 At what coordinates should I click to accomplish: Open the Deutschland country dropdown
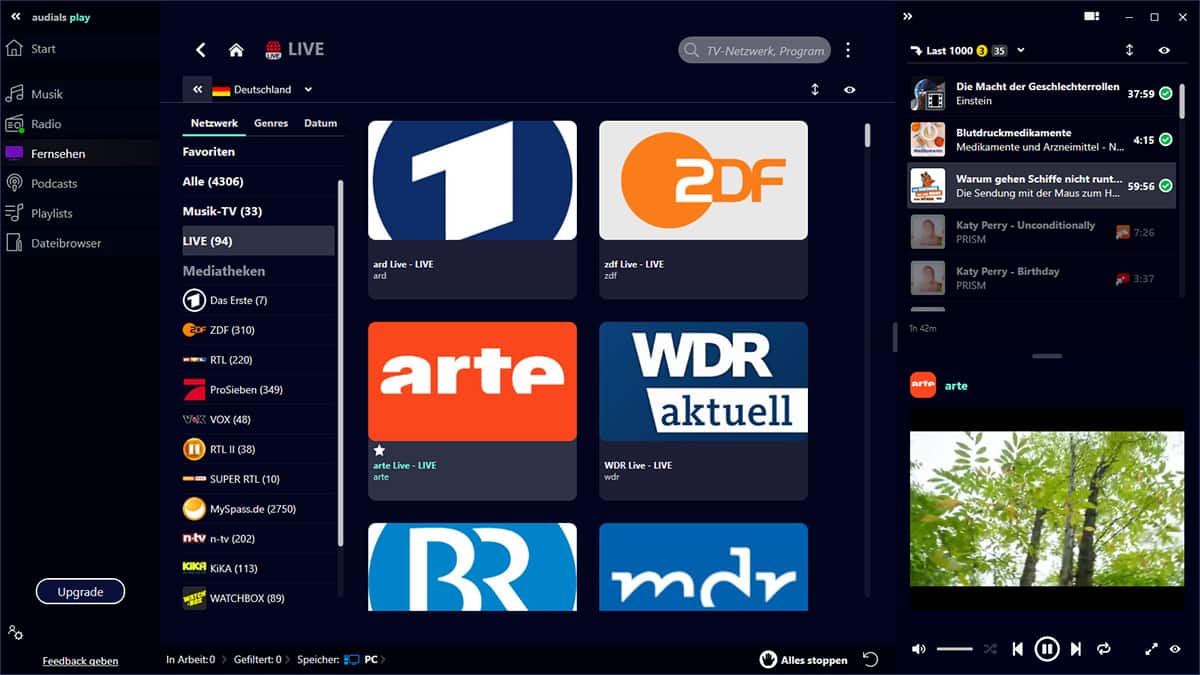pyautogui.click(x=263, y=89)
